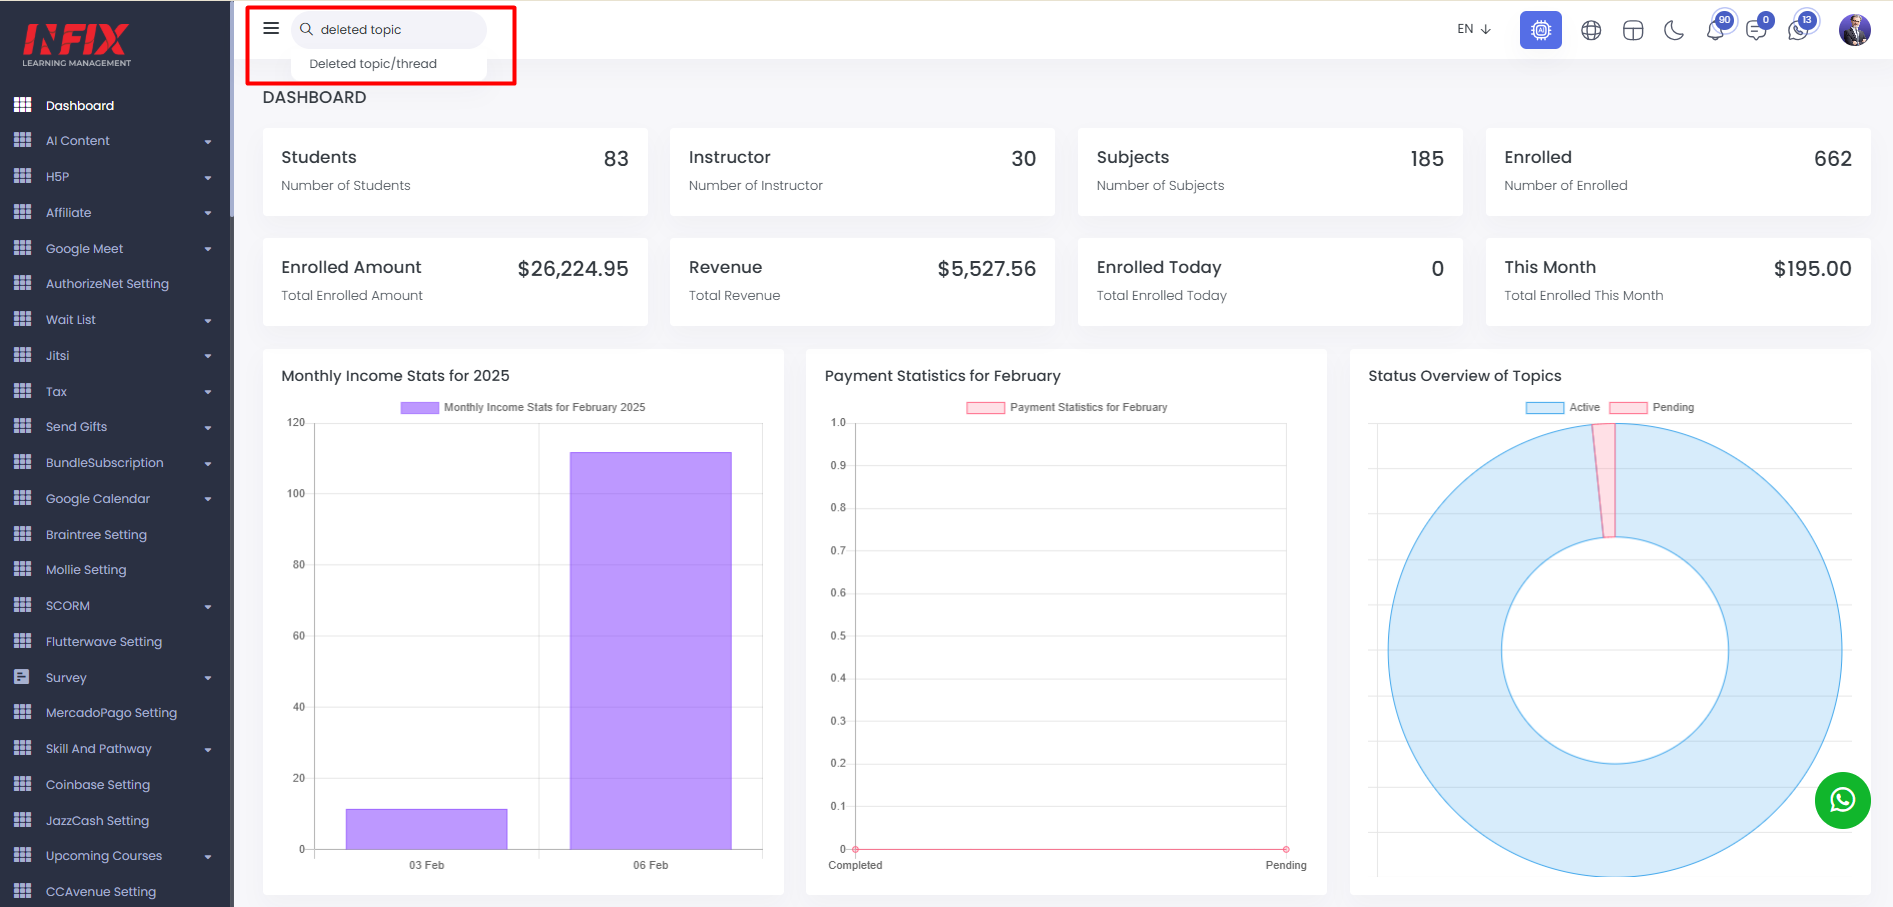Click the search magnifier icon
The width and height of the screenshot is (1893, 907).
(x=307, y=29)
